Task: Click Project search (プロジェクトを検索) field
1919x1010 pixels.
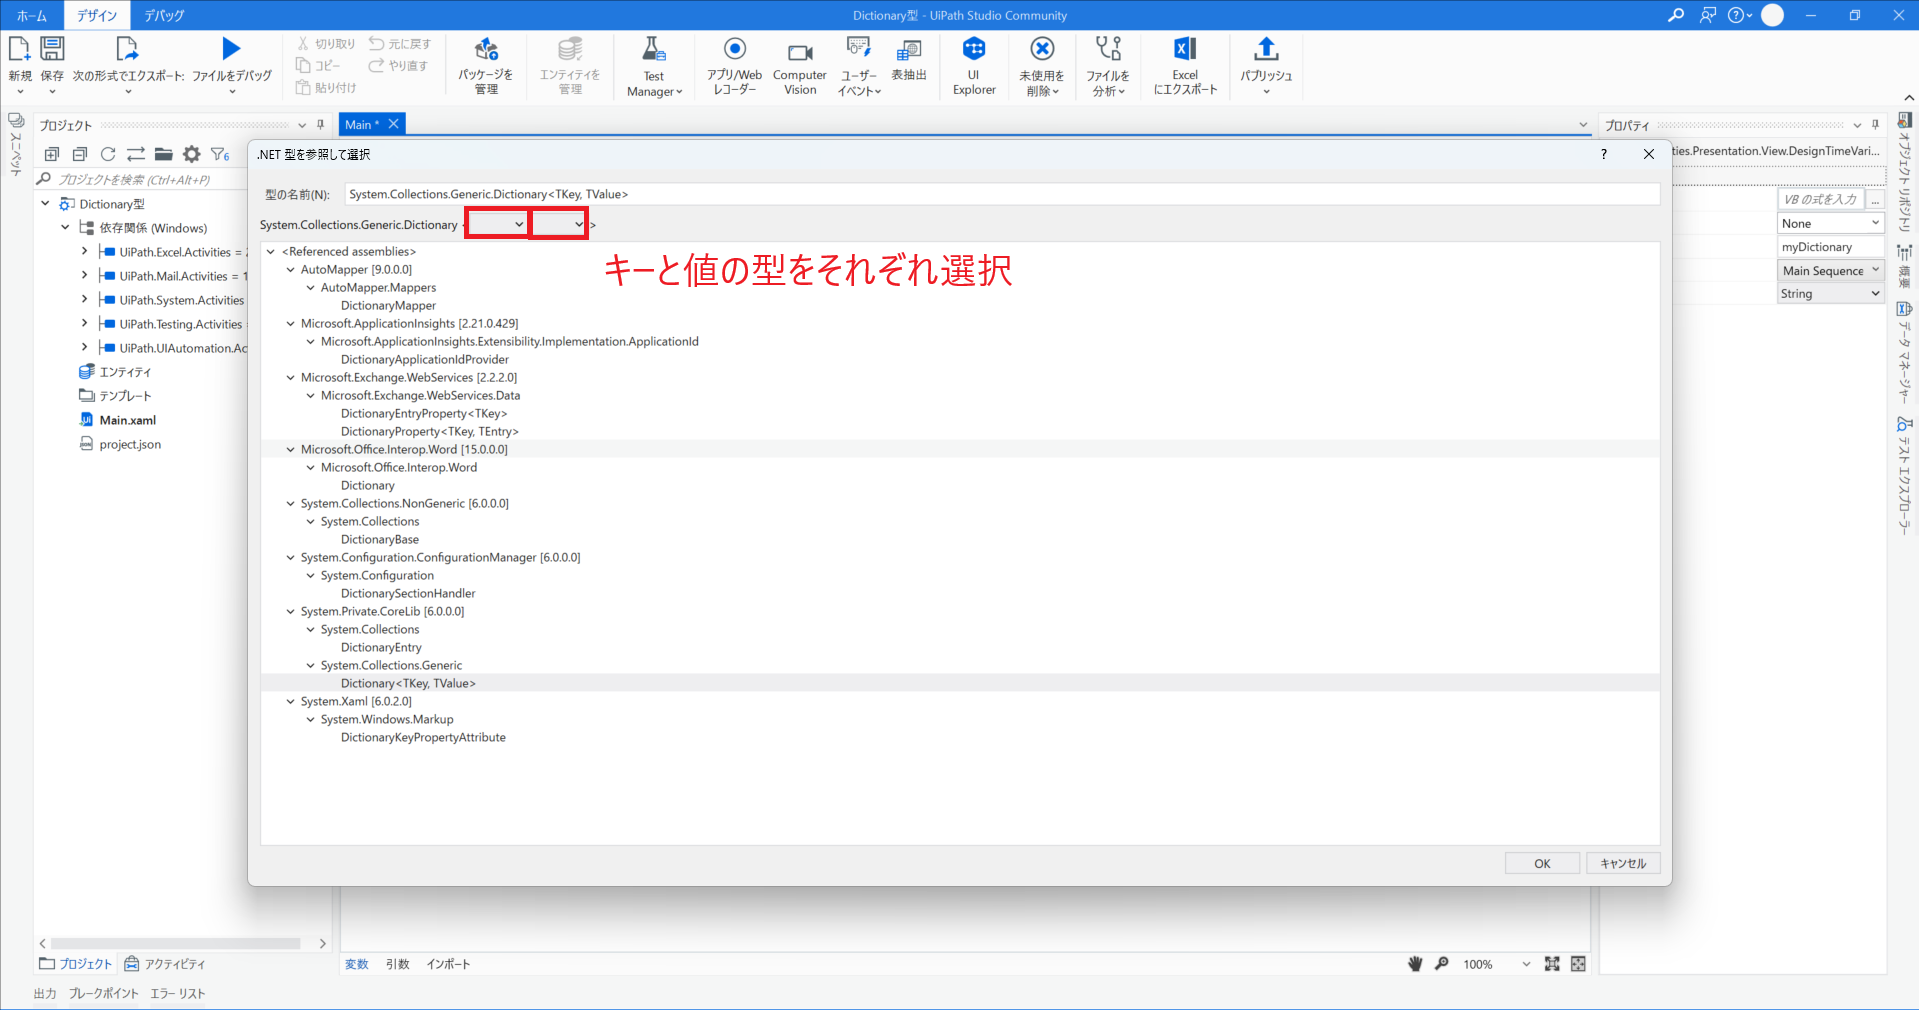Action: [x=140, y=180]
